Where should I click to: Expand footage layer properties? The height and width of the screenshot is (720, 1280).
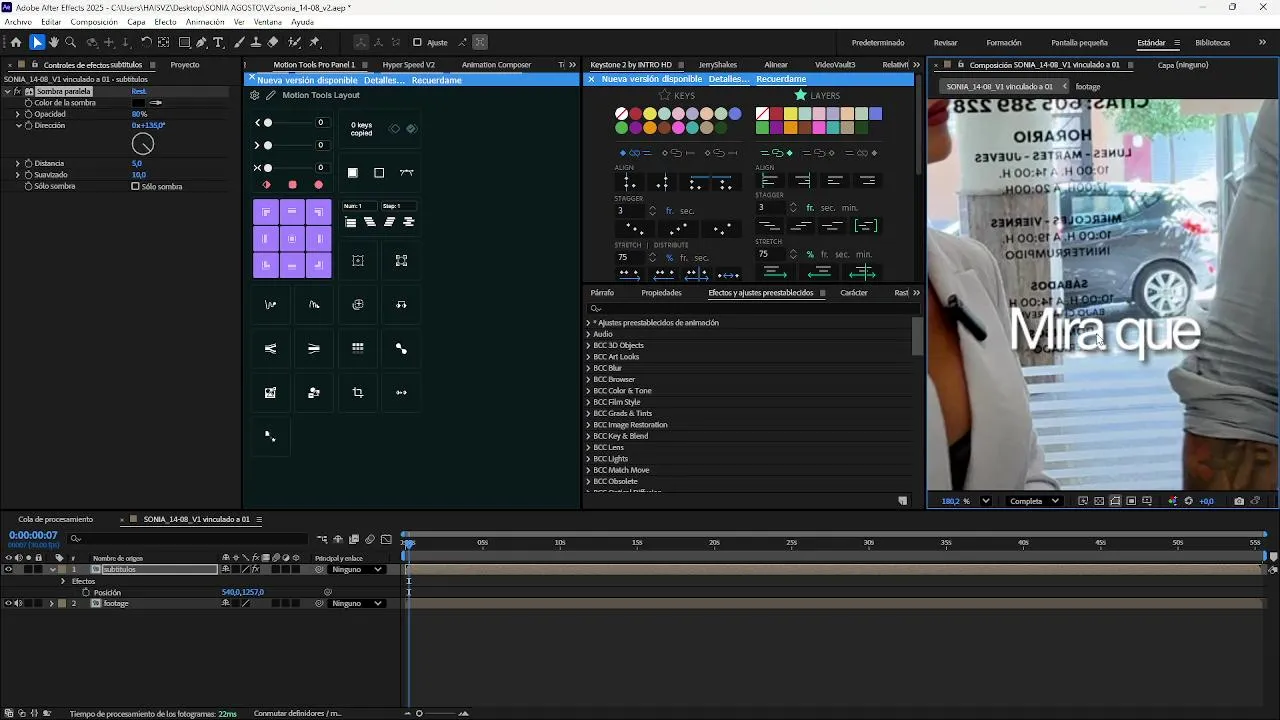52,603
